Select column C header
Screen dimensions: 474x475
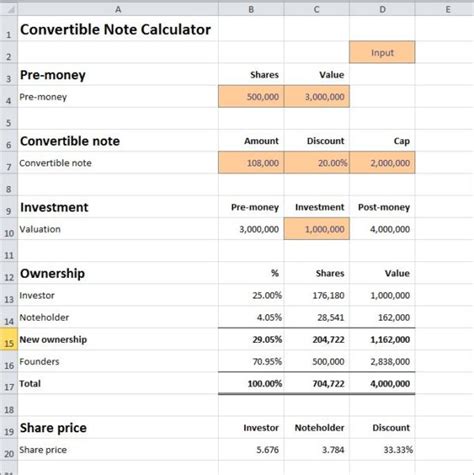pyautogui.click(x=317, y=10)
